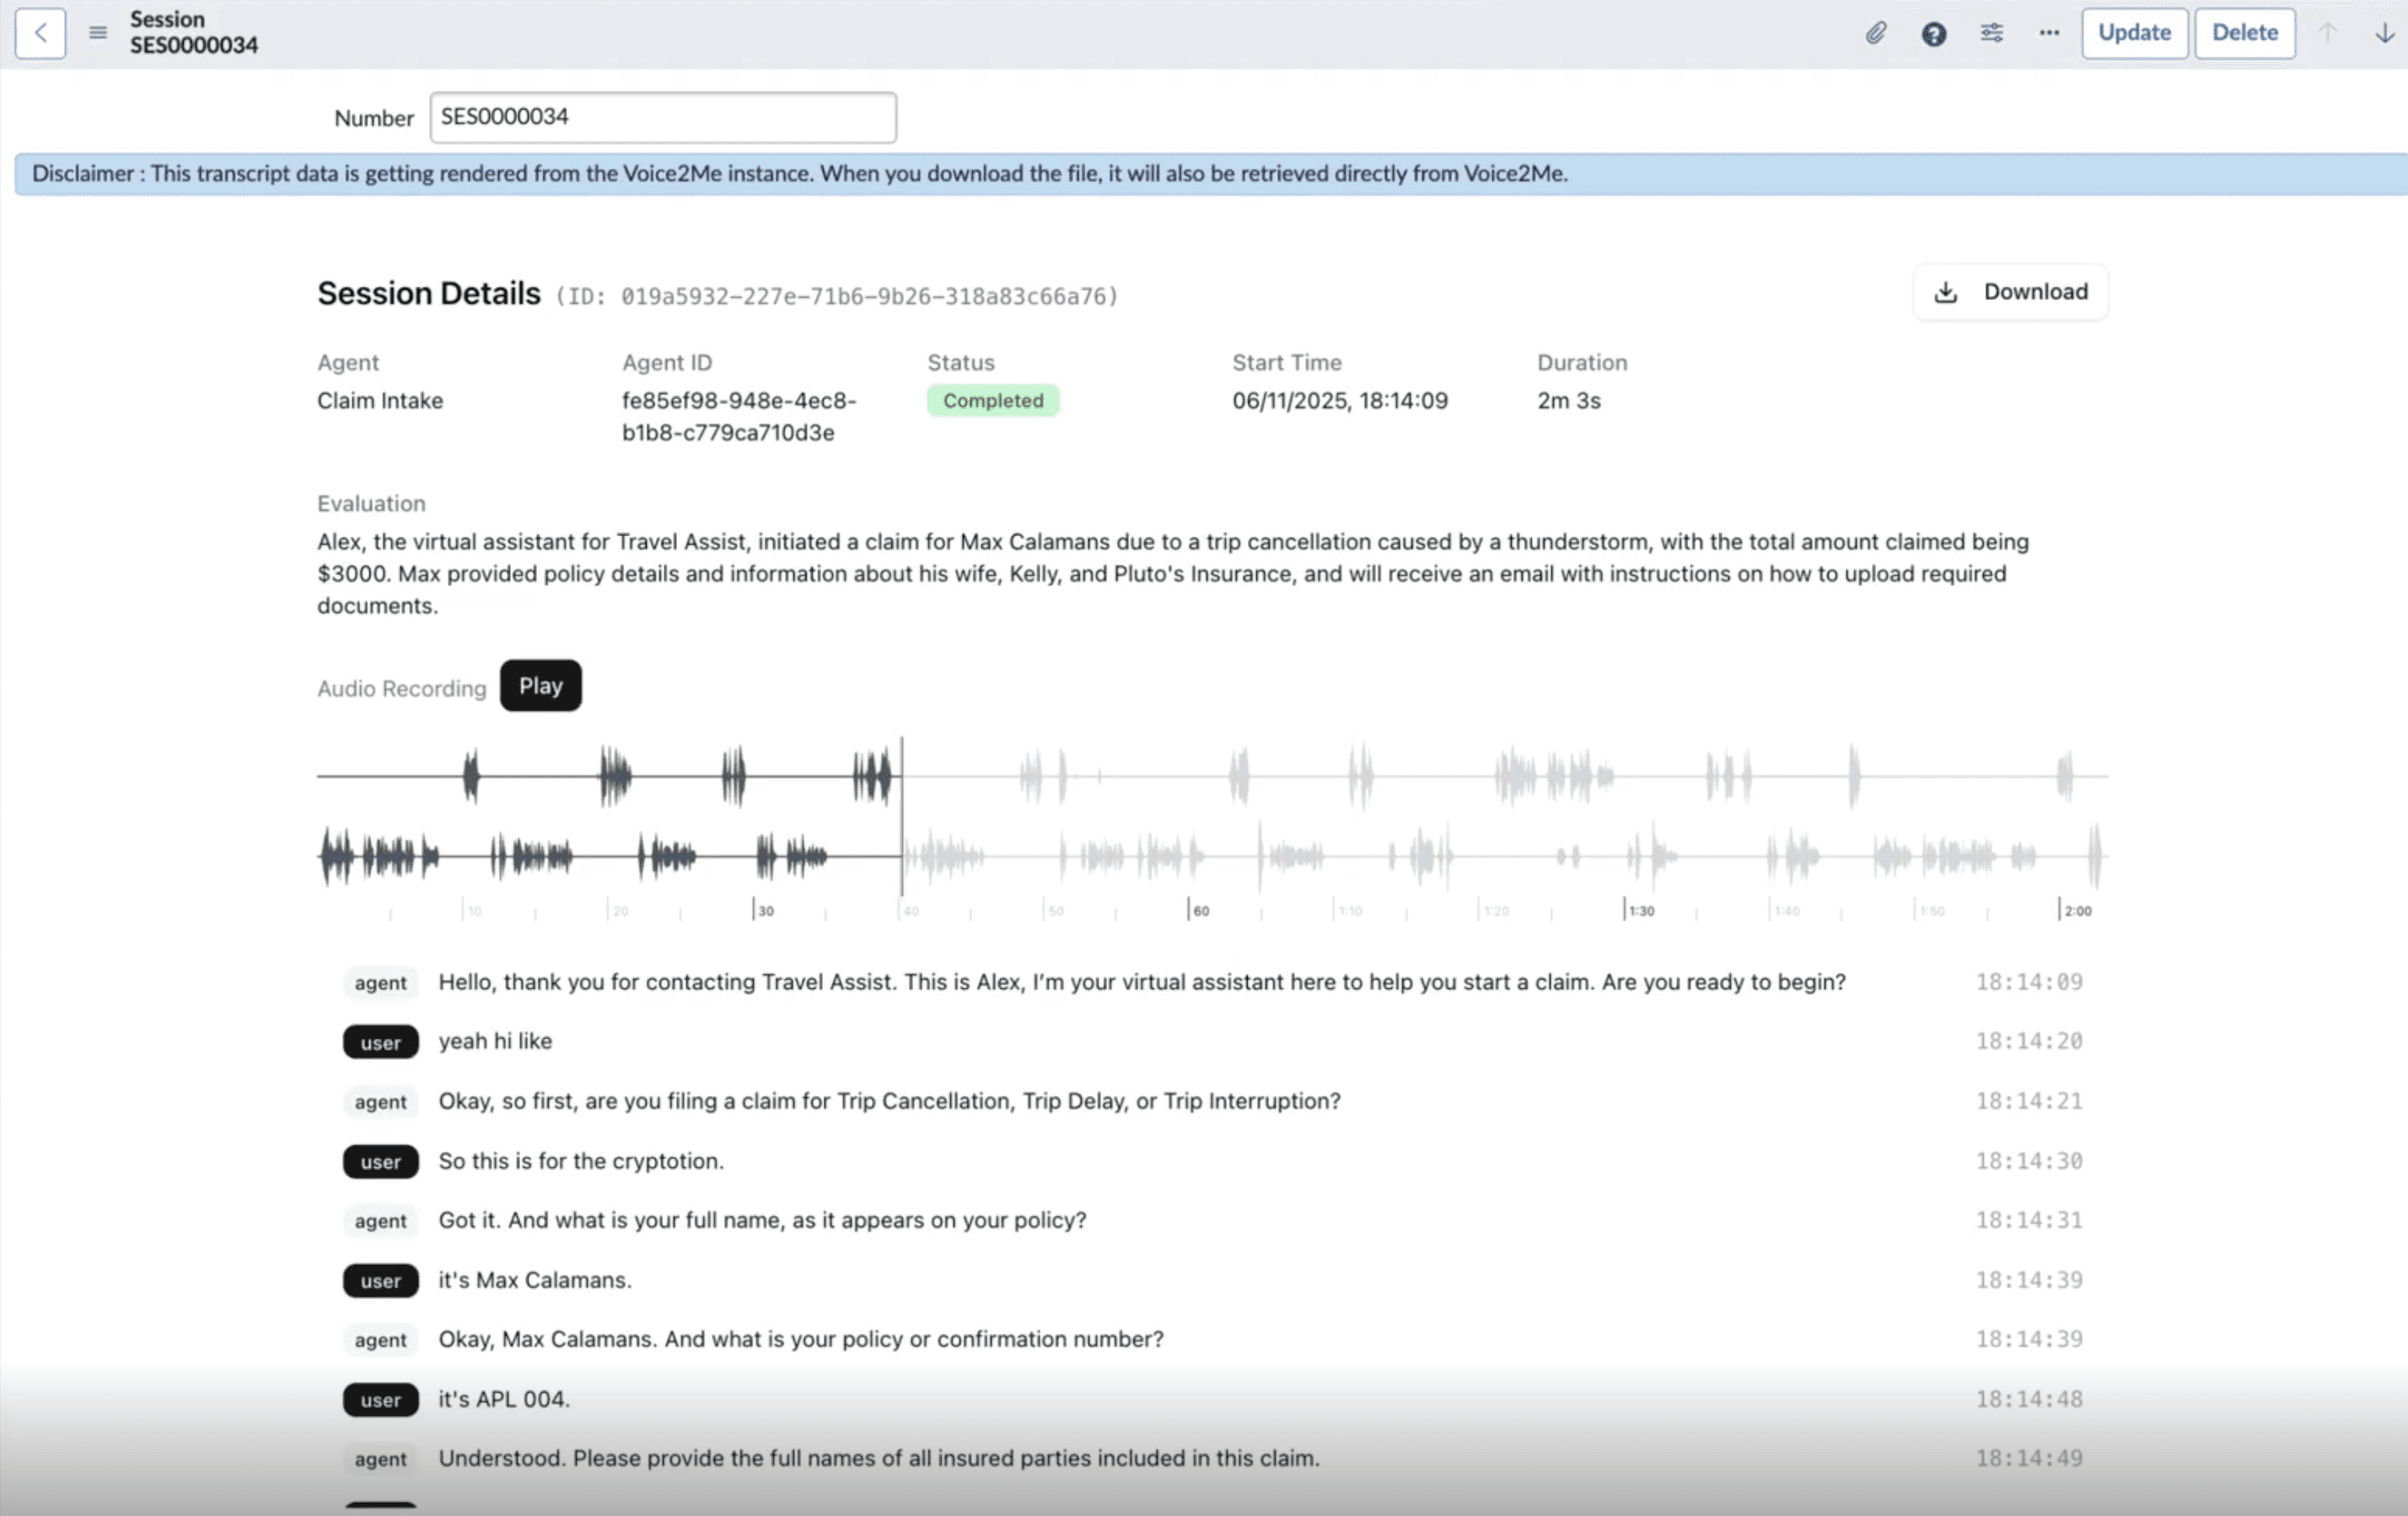Click the session ID text

point(836,297)
